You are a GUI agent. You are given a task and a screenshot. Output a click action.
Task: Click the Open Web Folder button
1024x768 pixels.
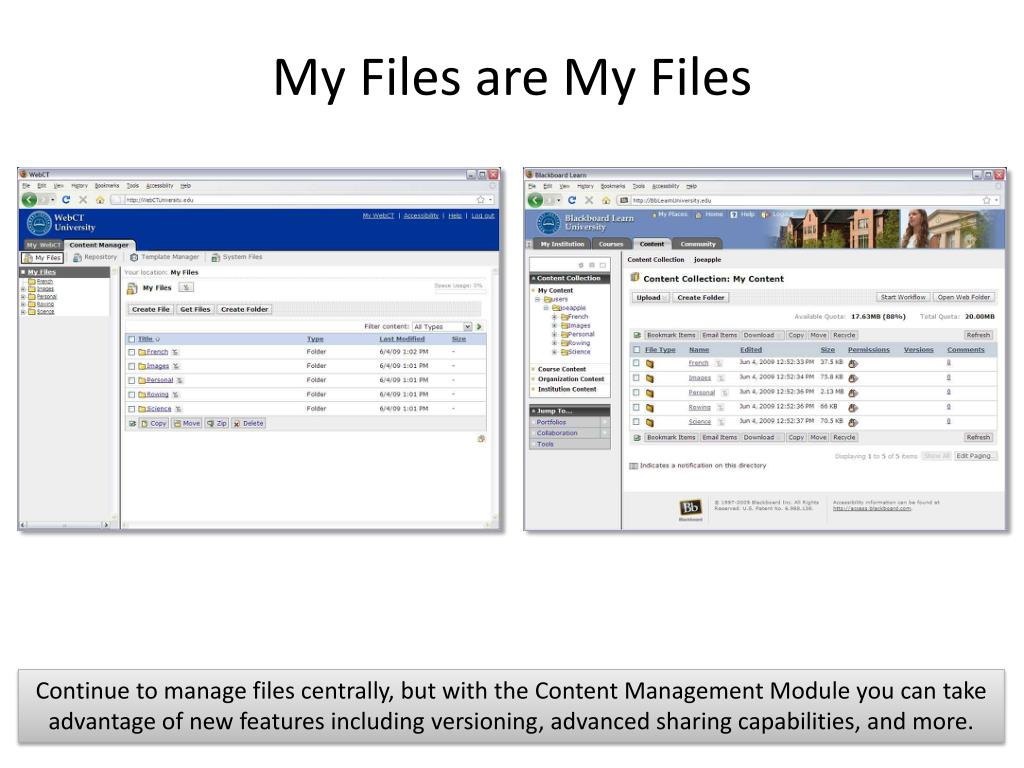tap(964, 297)
